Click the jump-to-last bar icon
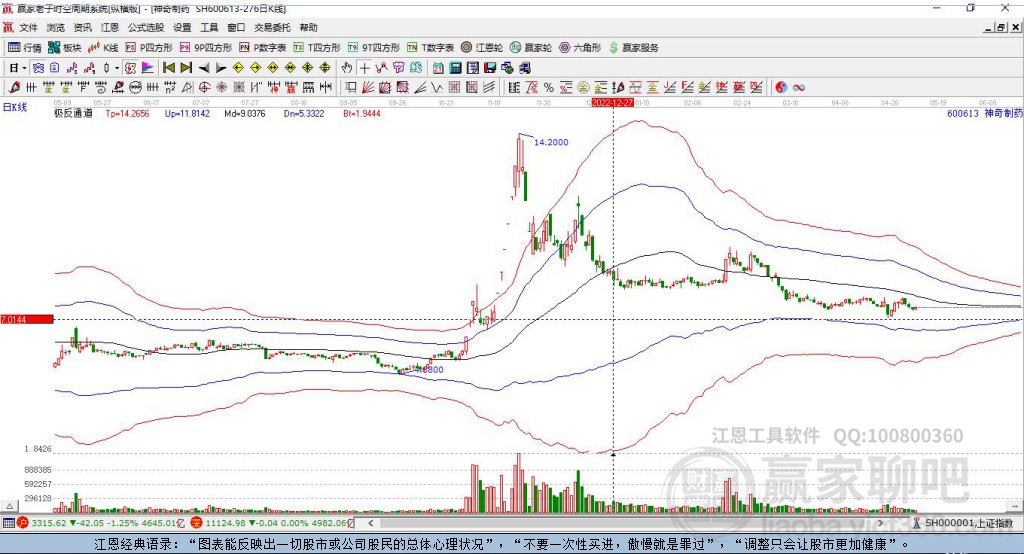This screenshot has width=1024, height=554. 186,68
